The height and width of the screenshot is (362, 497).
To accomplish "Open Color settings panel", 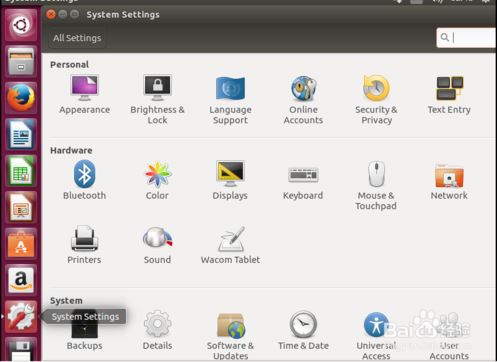I will tap(157, 180).
